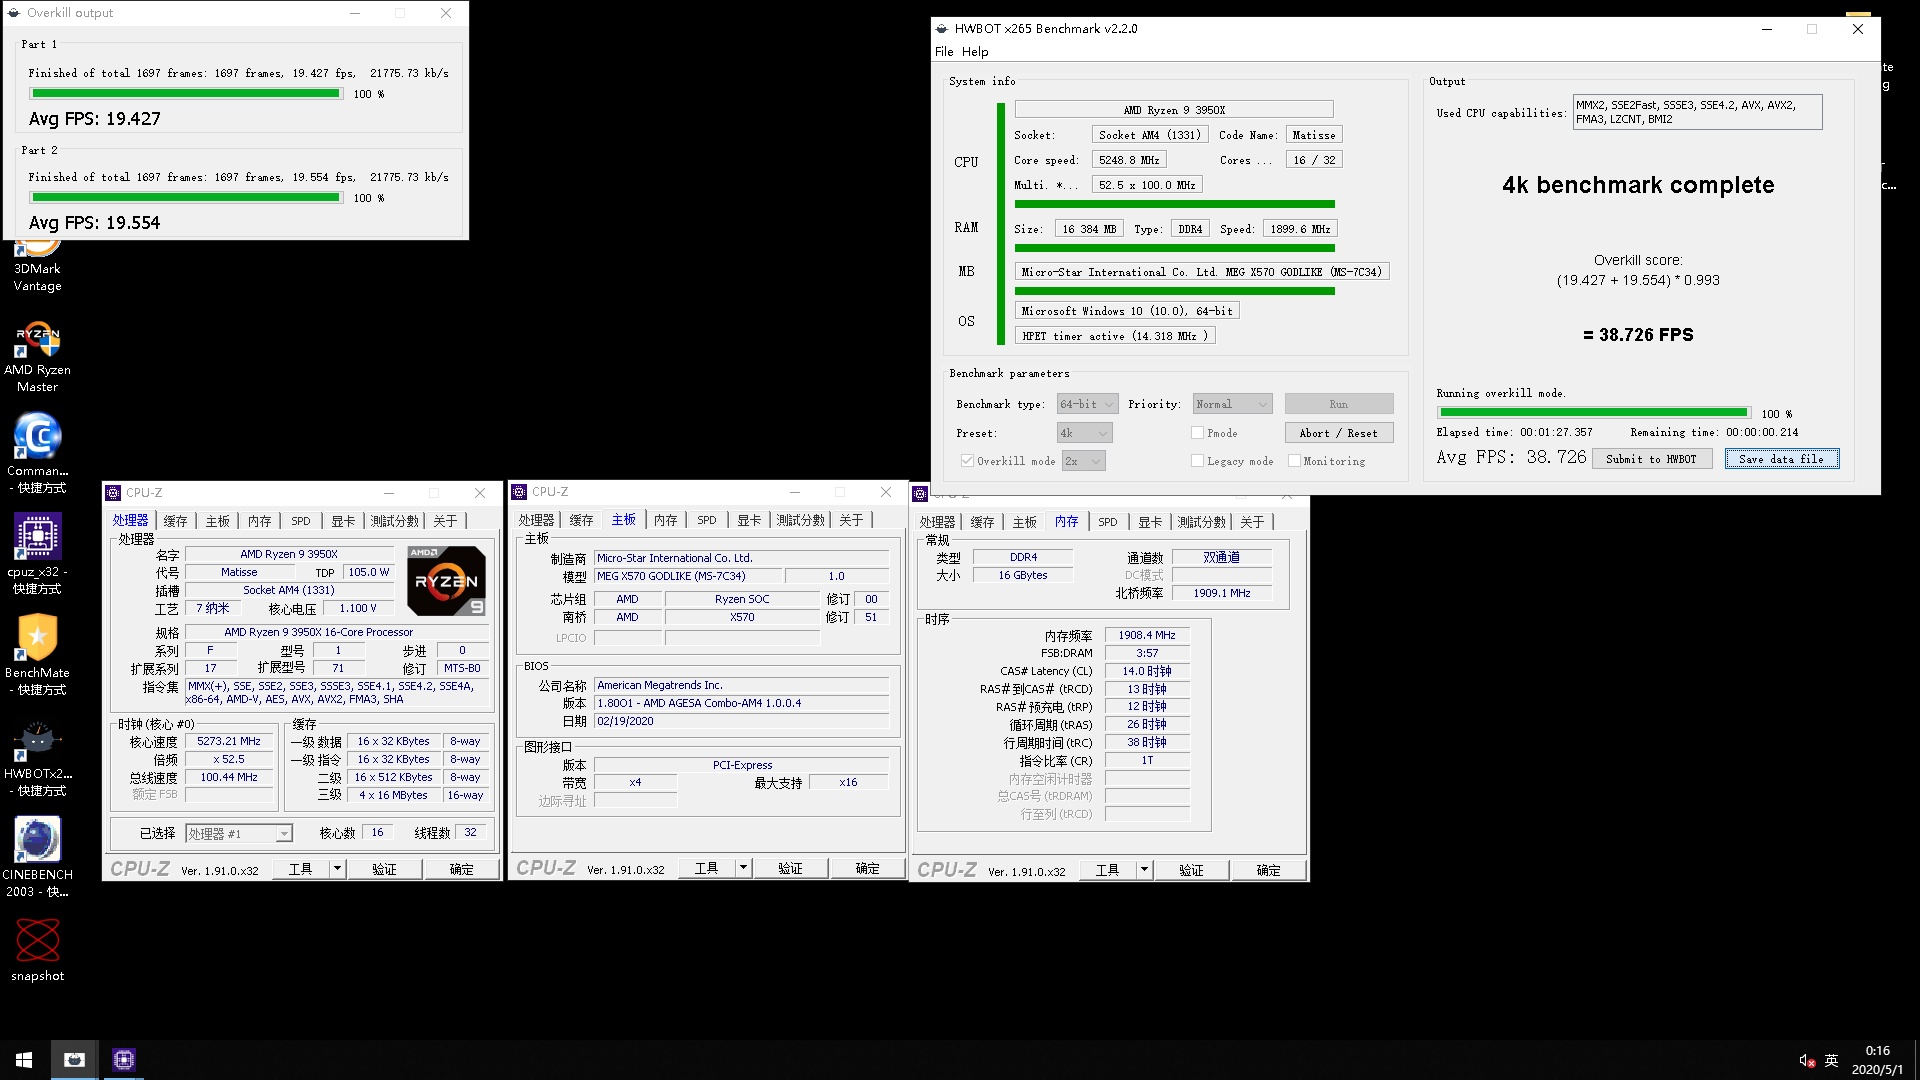Image resolution: width=1920 pixels, height=1080 pixels.
Task: Click Ryzen 9 logo in CPU-Z
Action: click(x=446, y=580)
